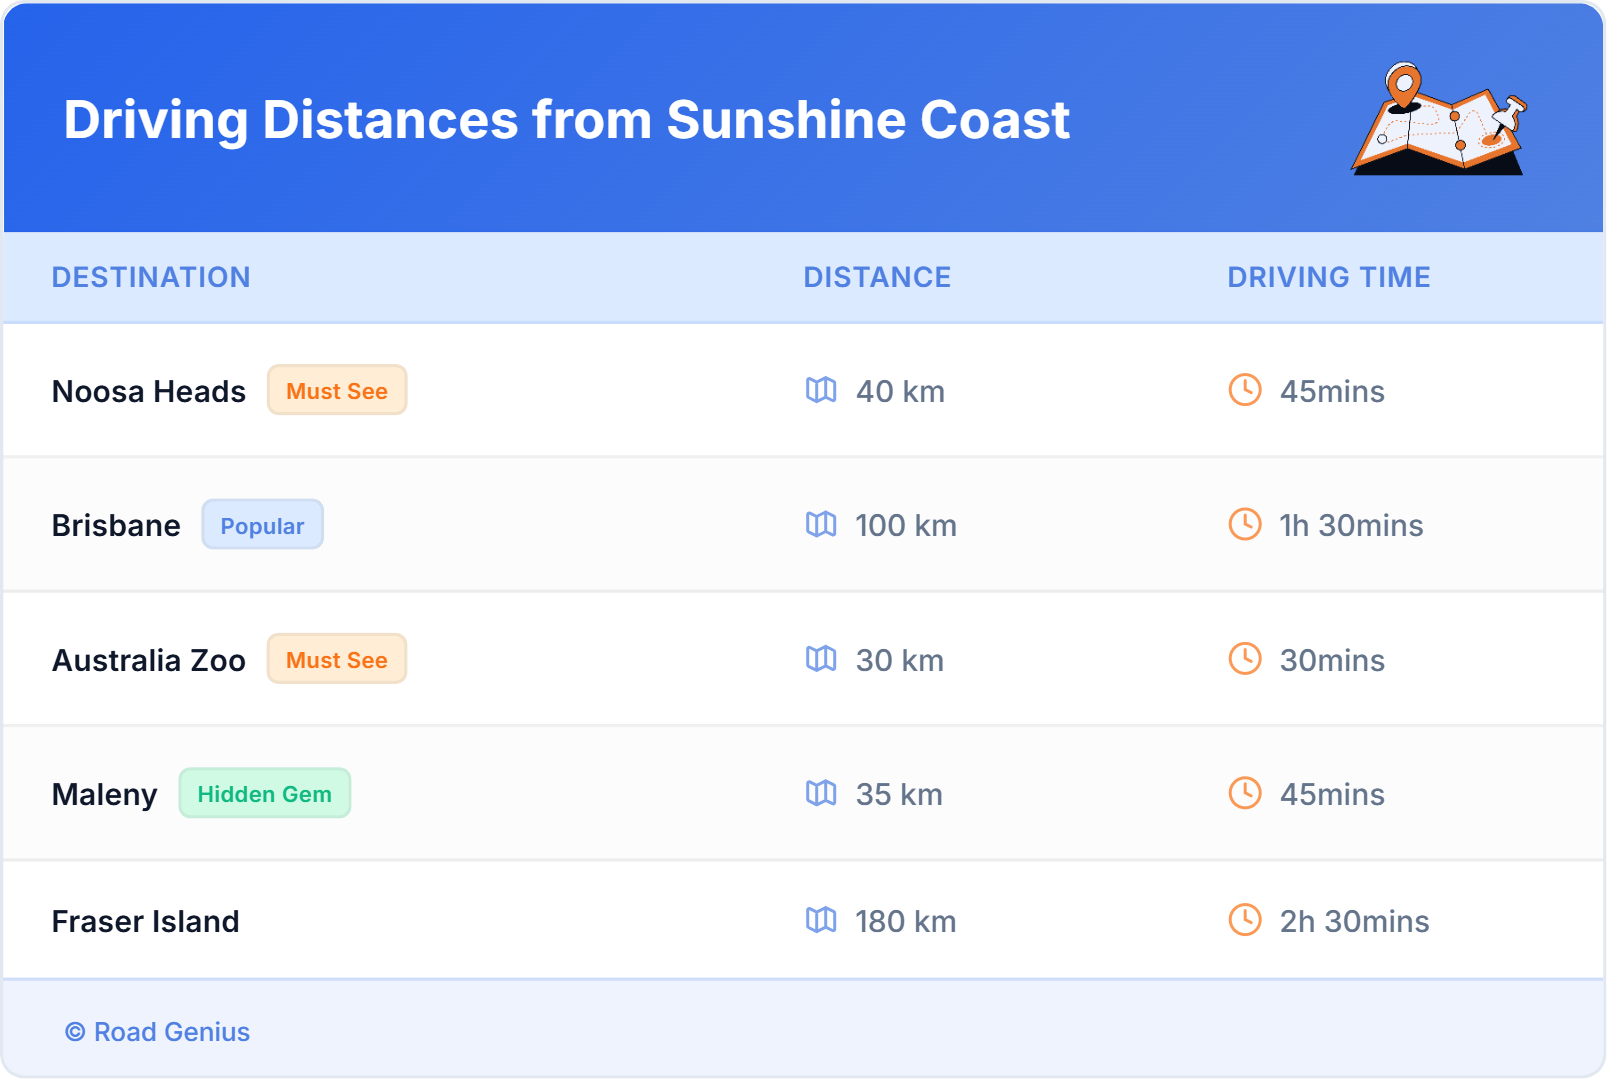Open the Road Genius copyright link
The height and width of the screenshot is (1080, 1608).
(158, 1032)
